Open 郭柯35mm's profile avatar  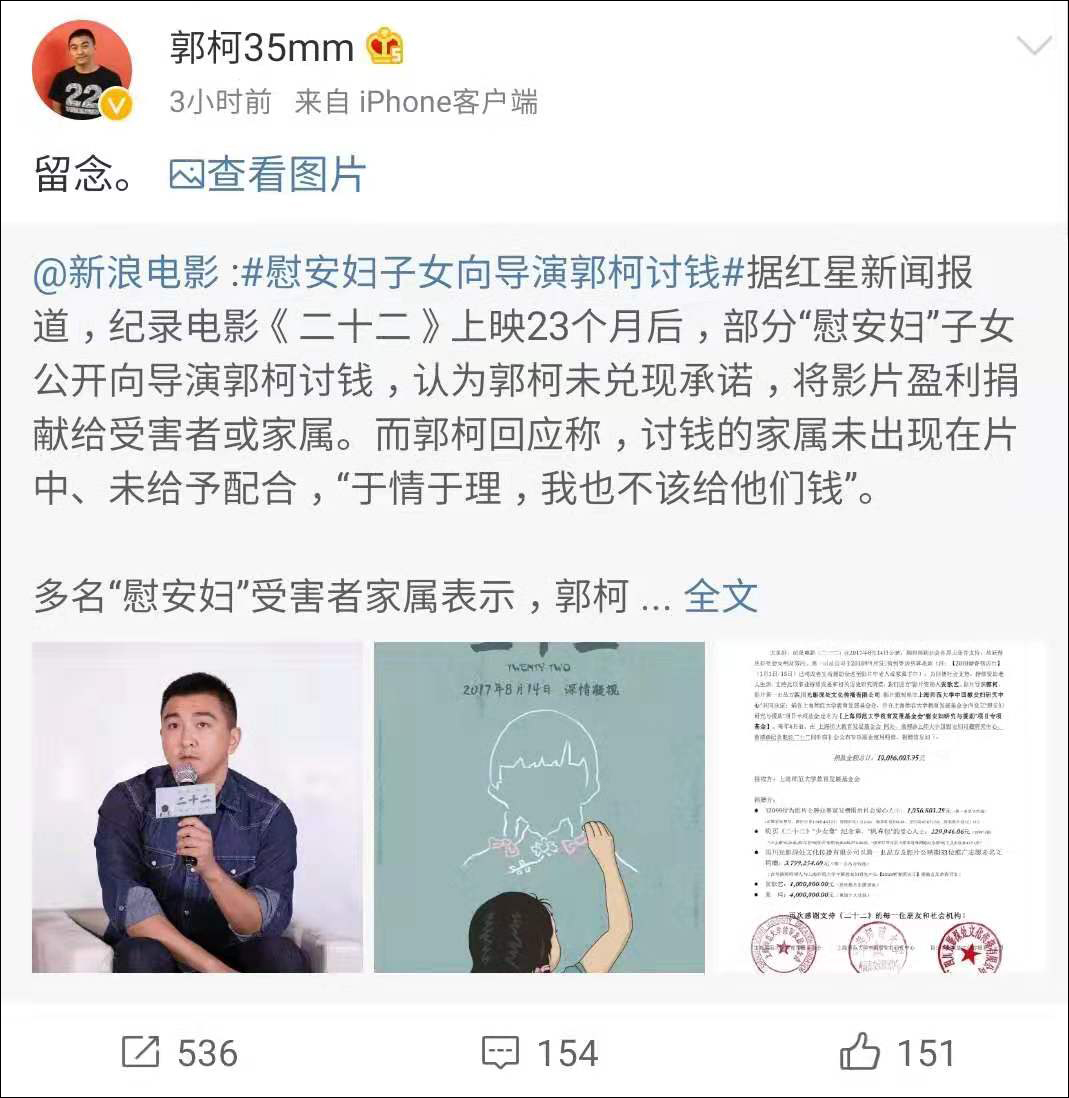82,70
